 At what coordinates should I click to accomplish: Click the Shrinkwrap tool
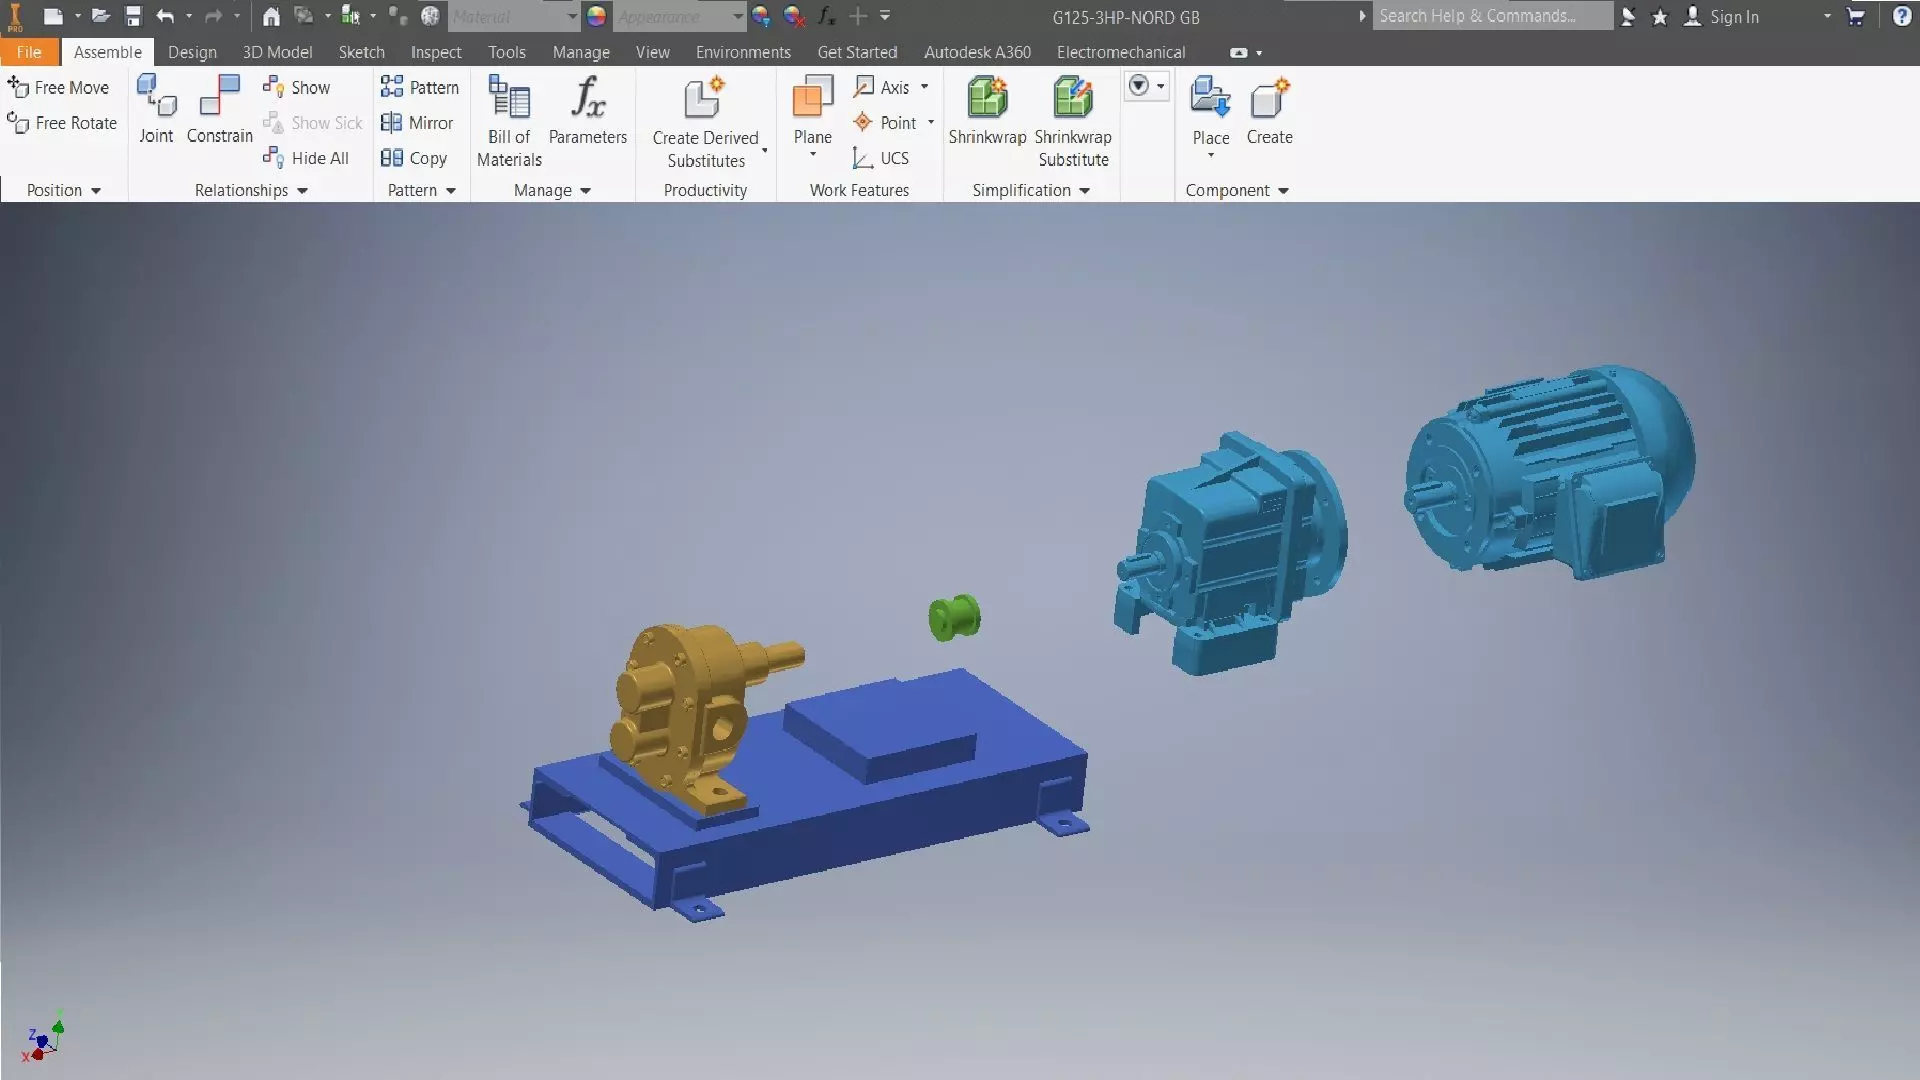[987, 110]
